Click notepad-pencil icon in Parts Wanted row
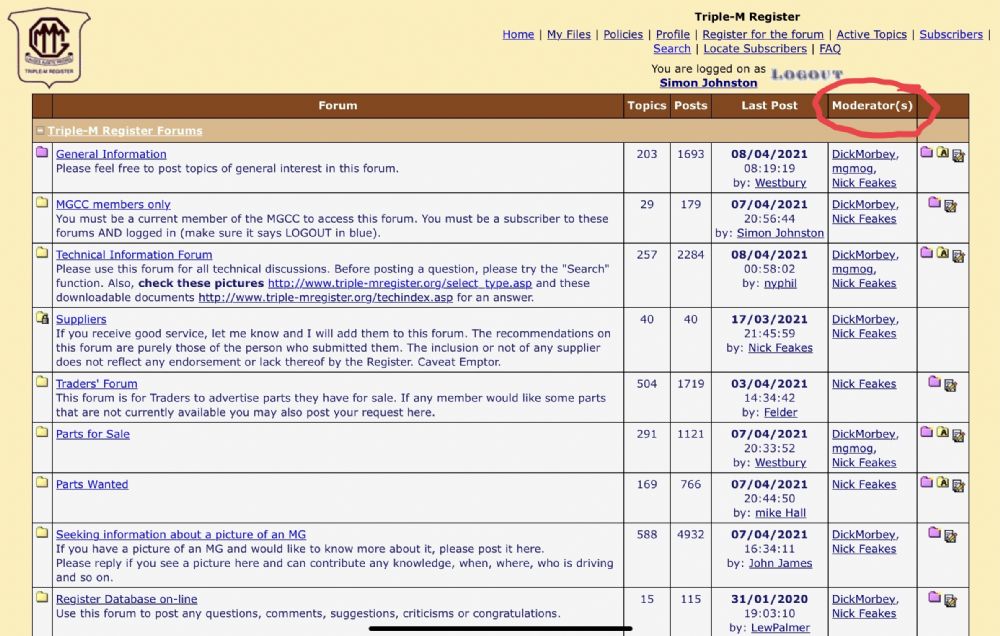The image size is (1000, 636). (958, 485)
